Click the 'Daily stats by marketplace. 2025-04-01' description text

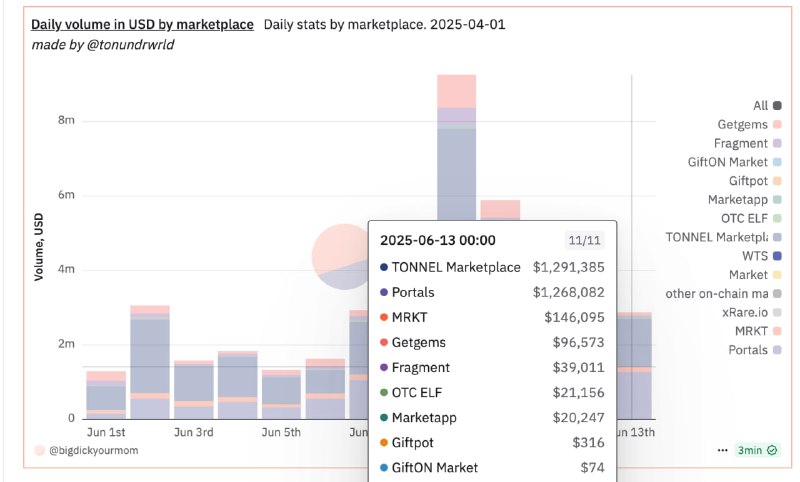384,24
